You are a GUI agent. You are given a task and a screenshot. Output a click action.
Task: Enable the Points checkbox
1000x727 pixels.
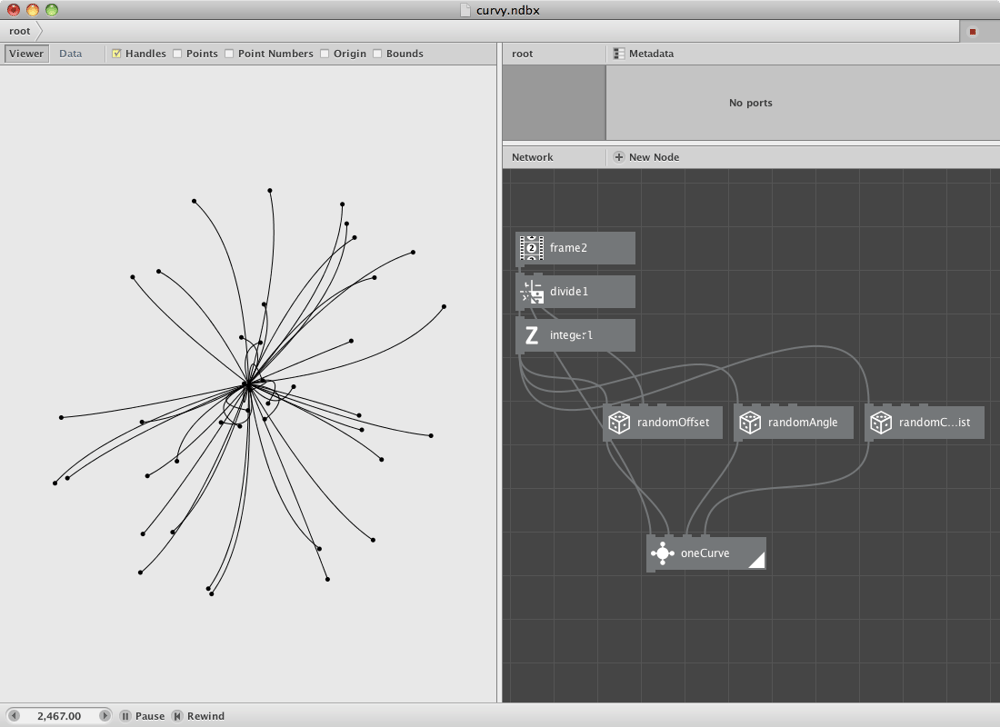[x=178, y=54]
